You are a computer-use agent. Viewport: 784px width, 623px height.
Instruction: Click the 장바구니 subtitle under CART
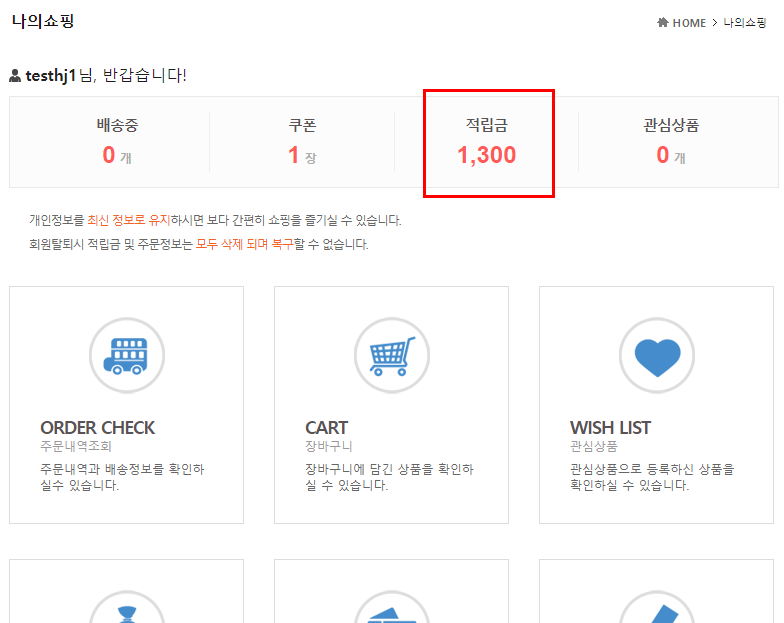(x=328, y=446)
